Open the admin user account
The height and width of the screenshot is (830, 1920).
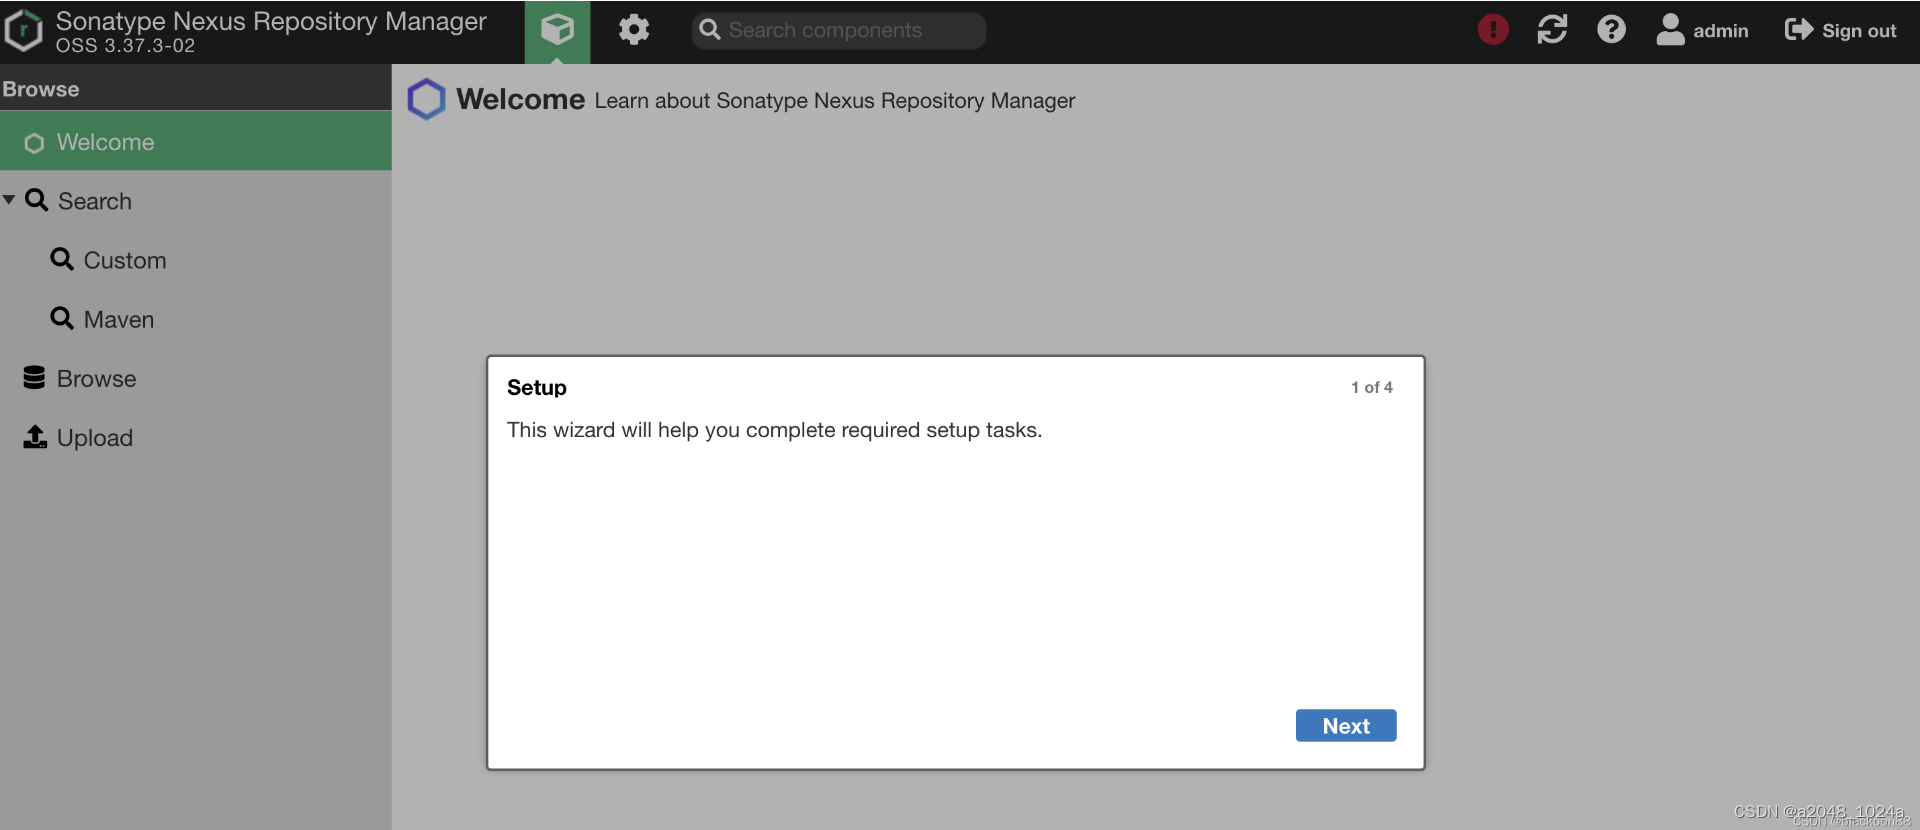pyautogui.click(x=1702, y=30)
